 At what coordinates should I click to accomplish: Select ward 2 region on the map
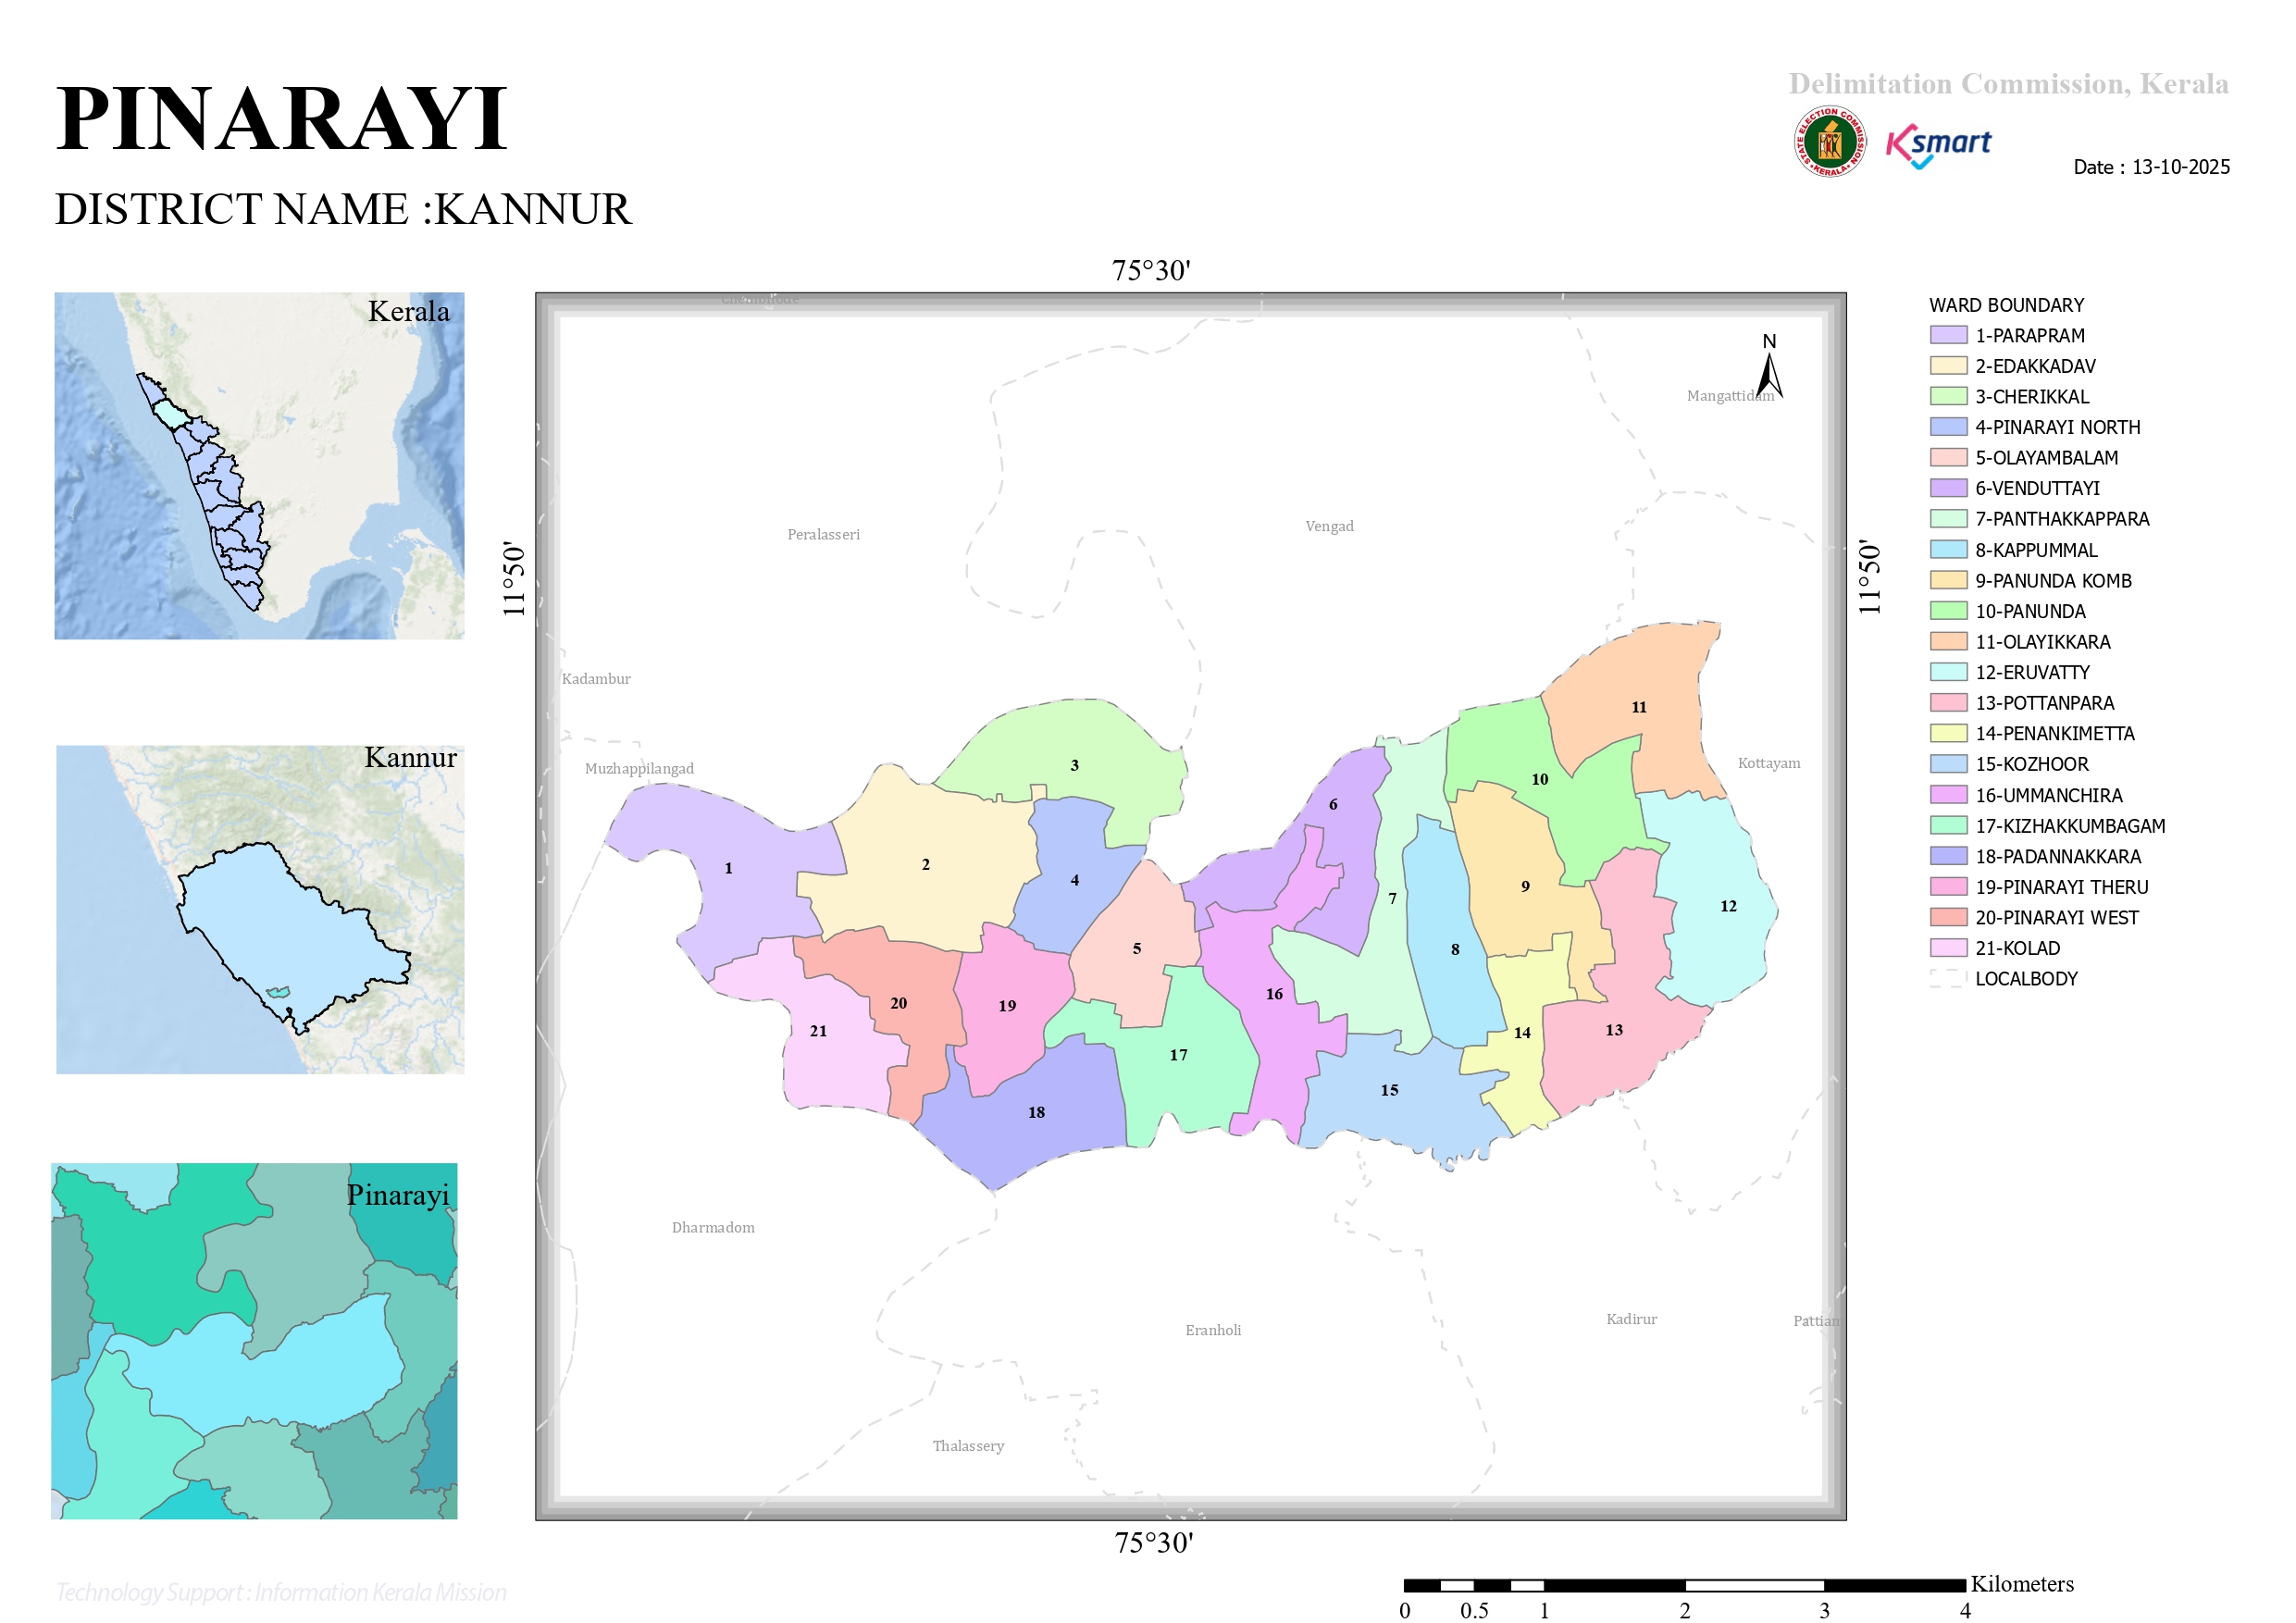pyautogui.click(x=925, y=864)
